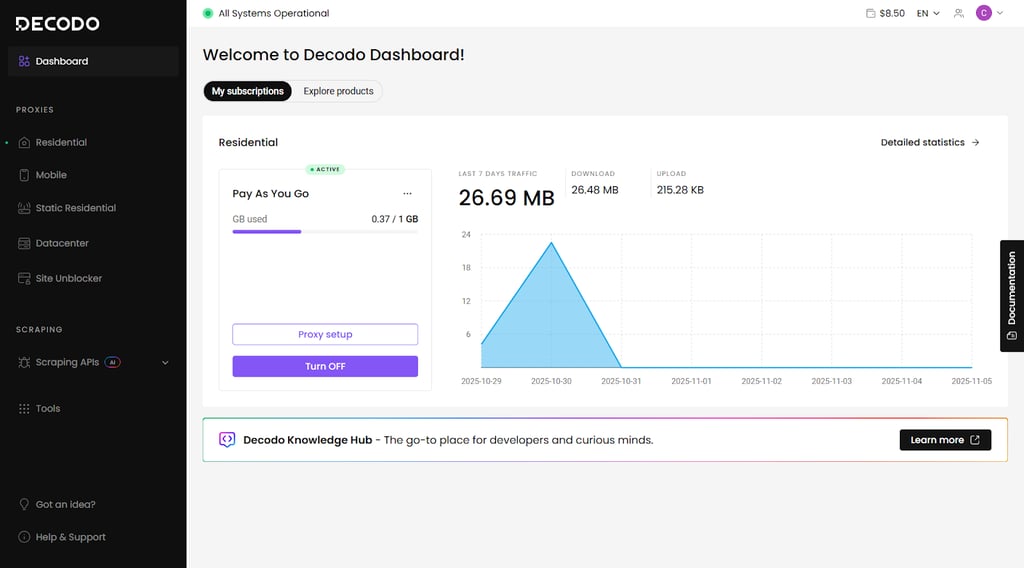Open Mobile proxies page
Image resolution: width=1024 pixels, height=568 pixels.
[51, 175]
